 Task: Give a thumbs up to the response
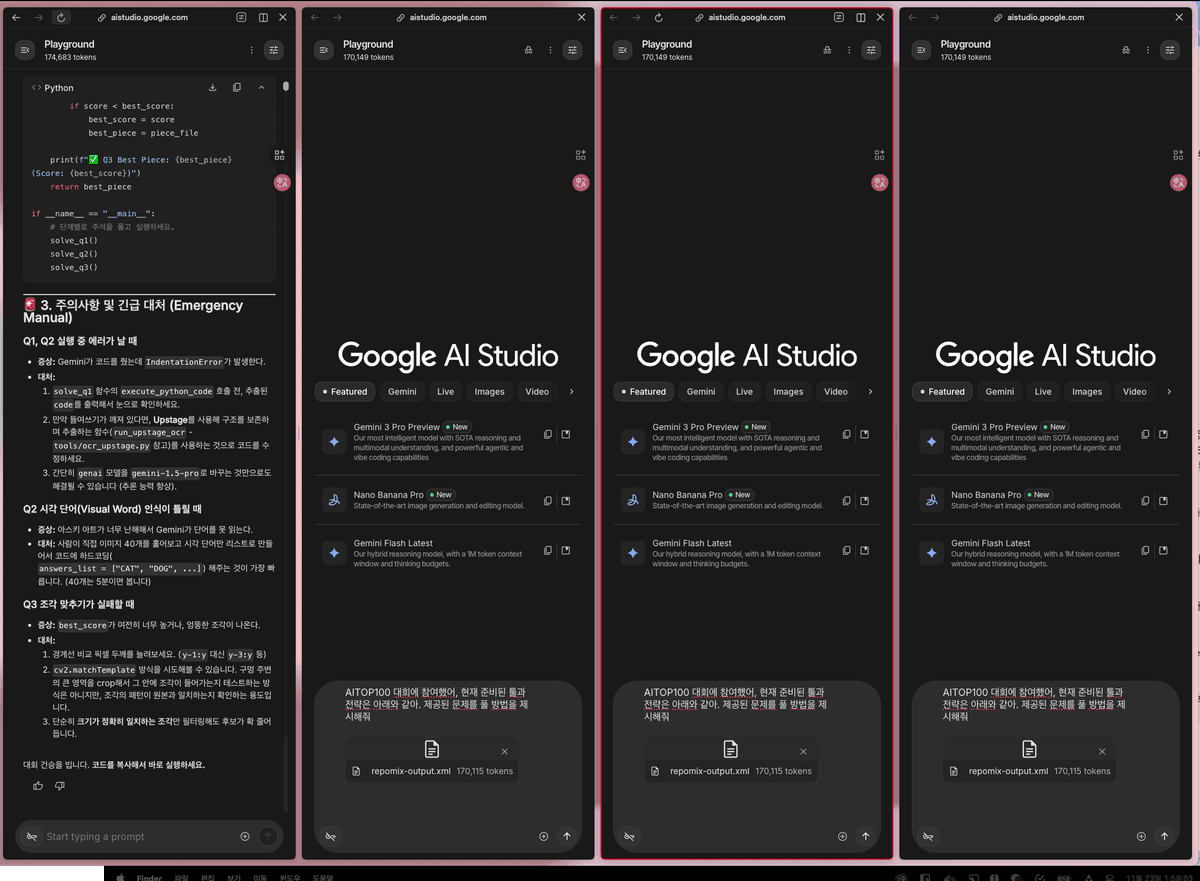[37, 786]
